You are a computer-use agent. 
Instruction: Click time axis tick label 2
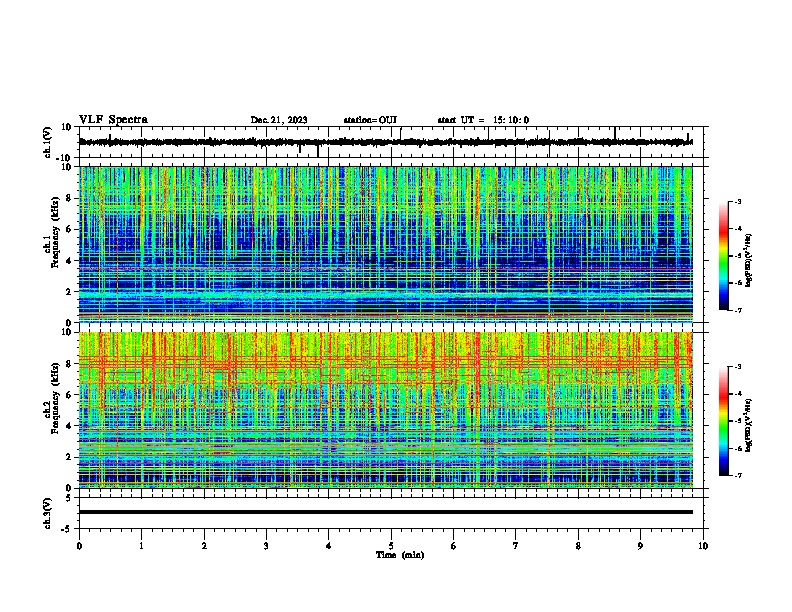coord(204,545)
